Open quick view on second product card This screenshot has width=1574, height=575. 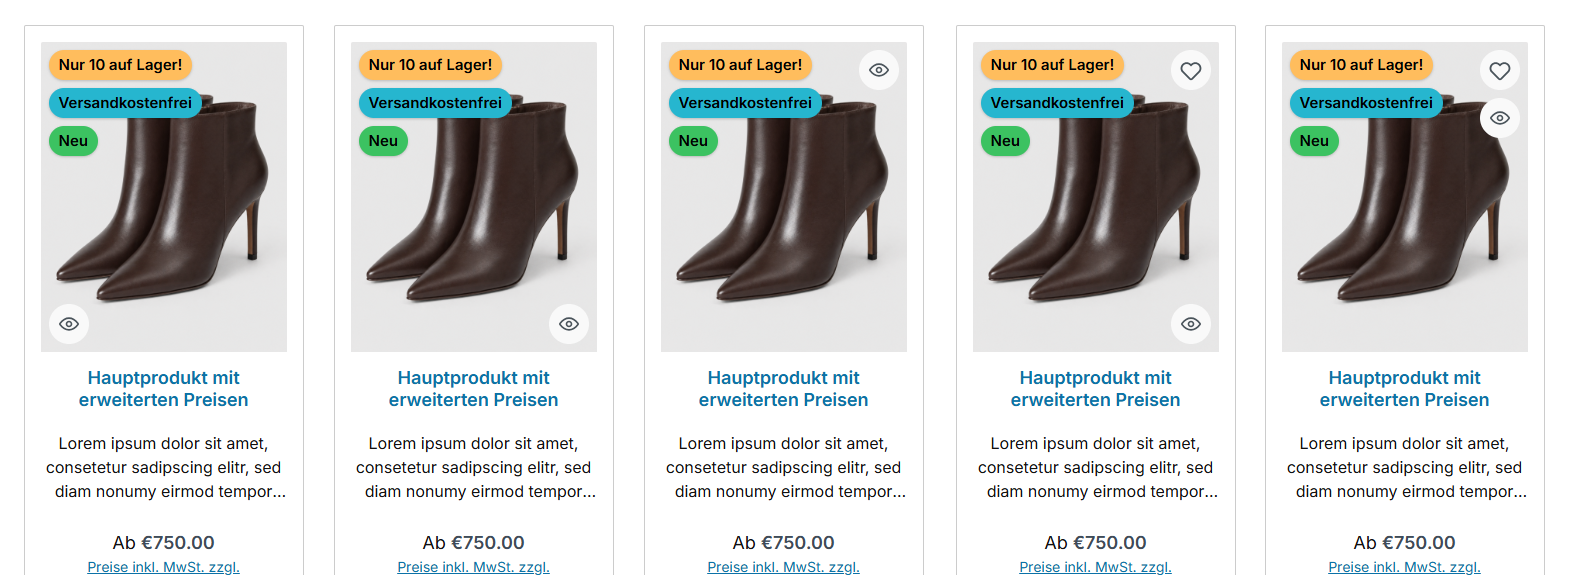click(569, 324)
